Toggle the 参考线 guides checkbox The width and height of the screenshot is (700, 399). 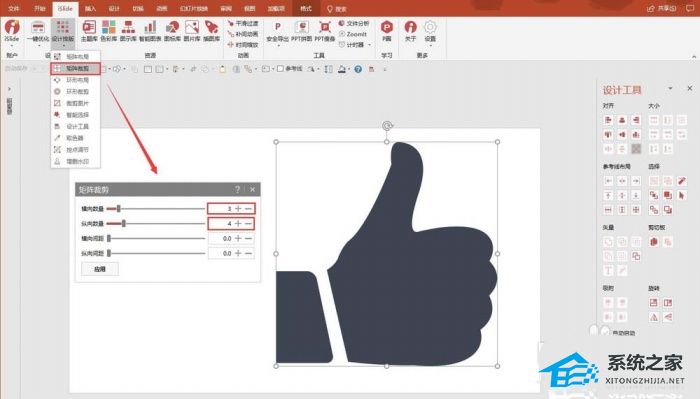point(280,69)
